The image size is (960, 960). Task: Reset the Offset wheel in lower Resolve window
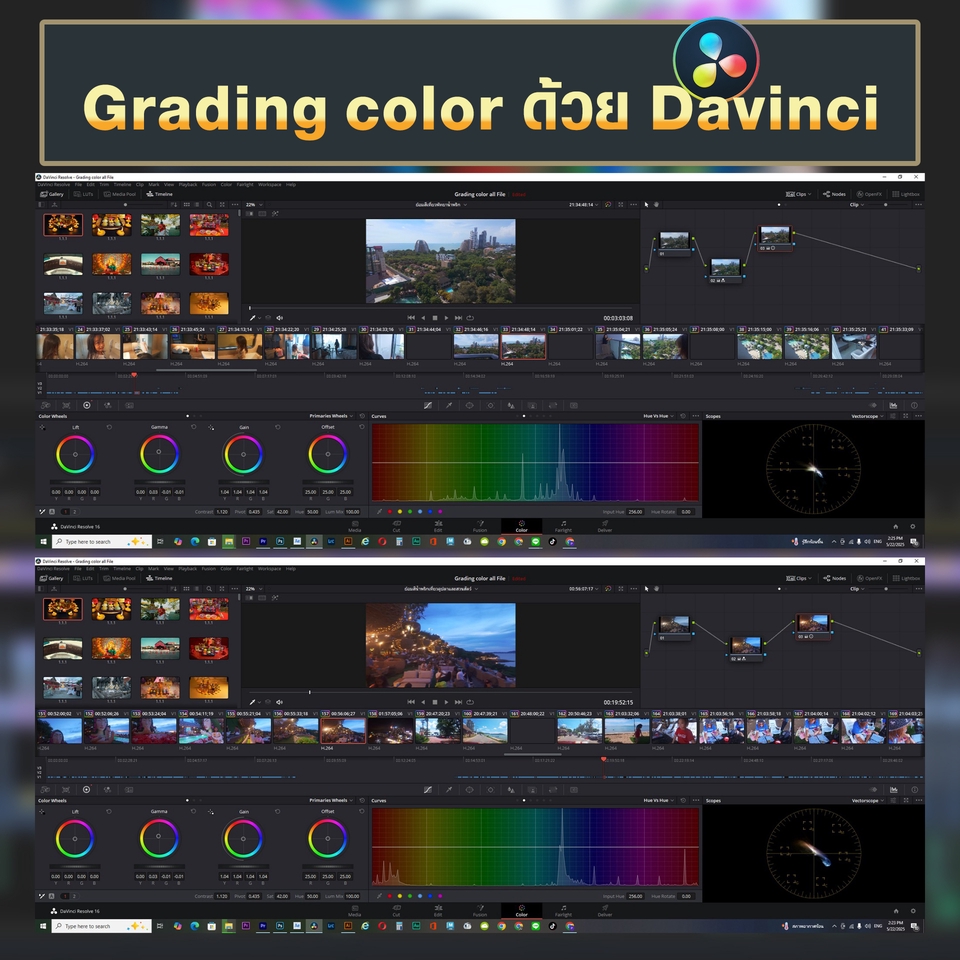pos(361,811)
